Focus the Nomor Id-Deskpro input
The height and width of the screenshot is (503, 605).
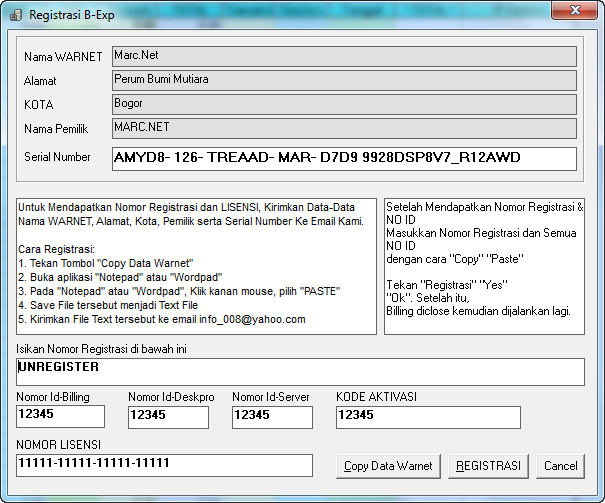pos(168,417)
